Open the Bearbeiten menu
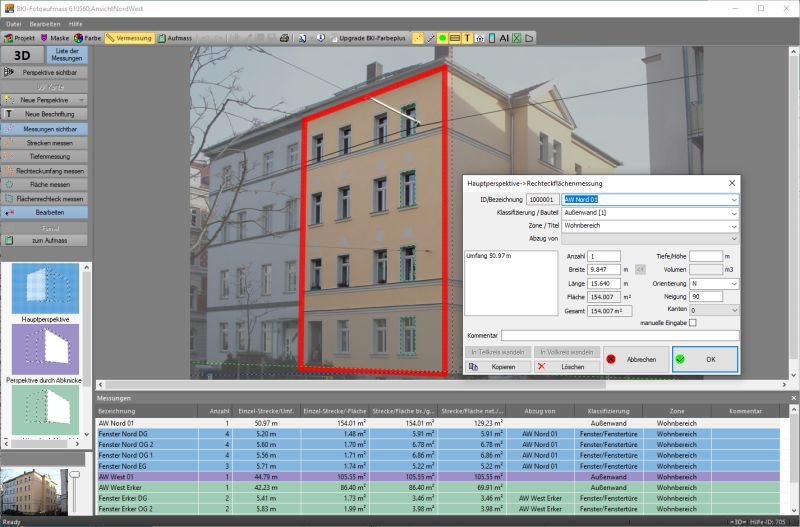Viewport: 800px width, 527px height. click(x=47, y=22)
